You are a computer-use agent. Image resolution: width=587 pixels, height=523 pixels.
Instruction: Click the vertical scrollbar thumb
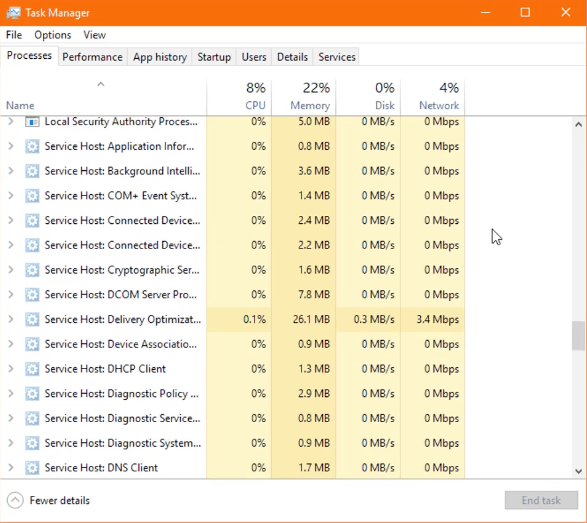[x=578, y=335]
